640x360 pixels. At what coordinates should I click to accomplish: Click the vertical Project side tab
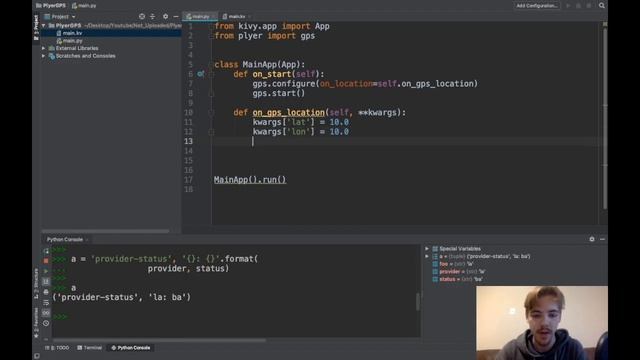click(36, 27)
